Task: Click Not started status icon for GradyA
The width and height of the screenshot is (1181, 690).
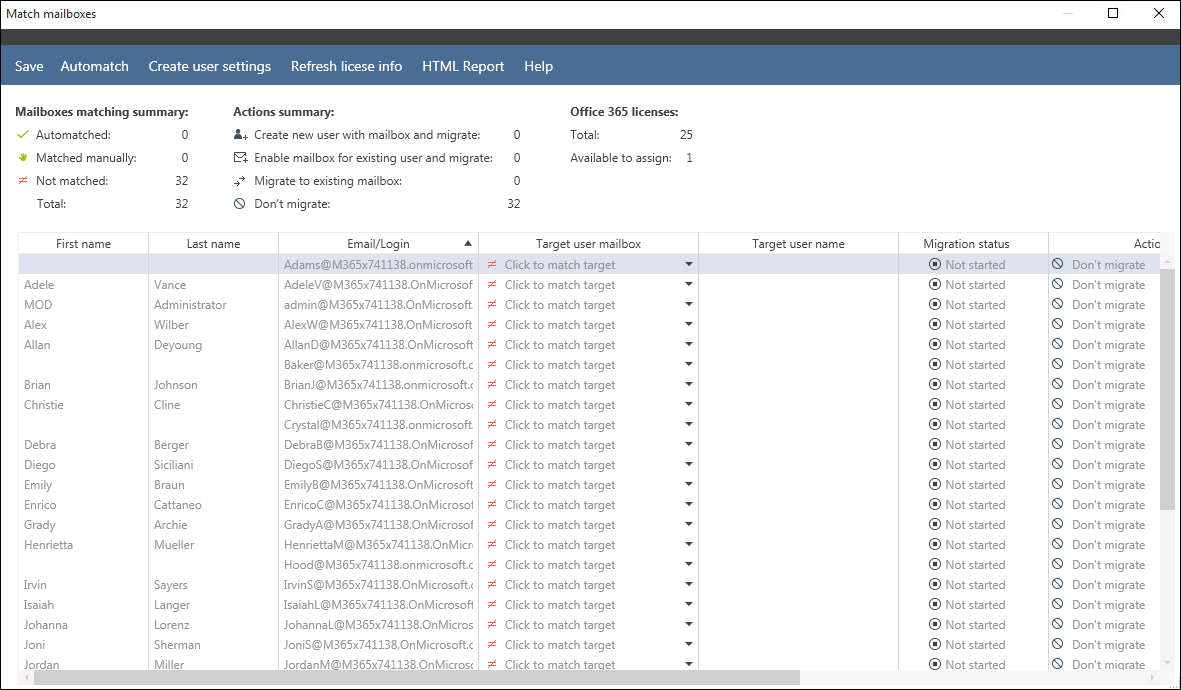Action: point(935,524)
